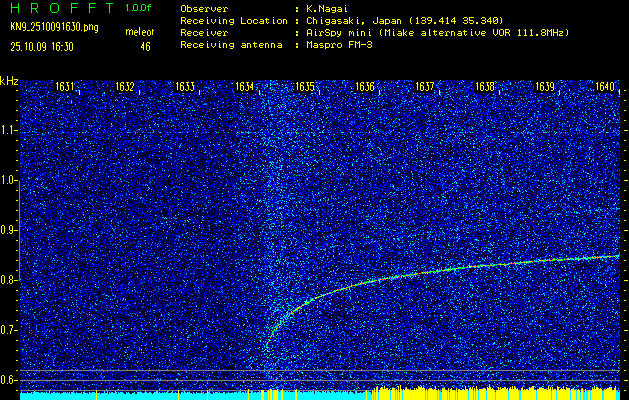This screenshot has width=629, height=400.
Task: Click the meteor count value 46
Action: click(x=146, y=46)
